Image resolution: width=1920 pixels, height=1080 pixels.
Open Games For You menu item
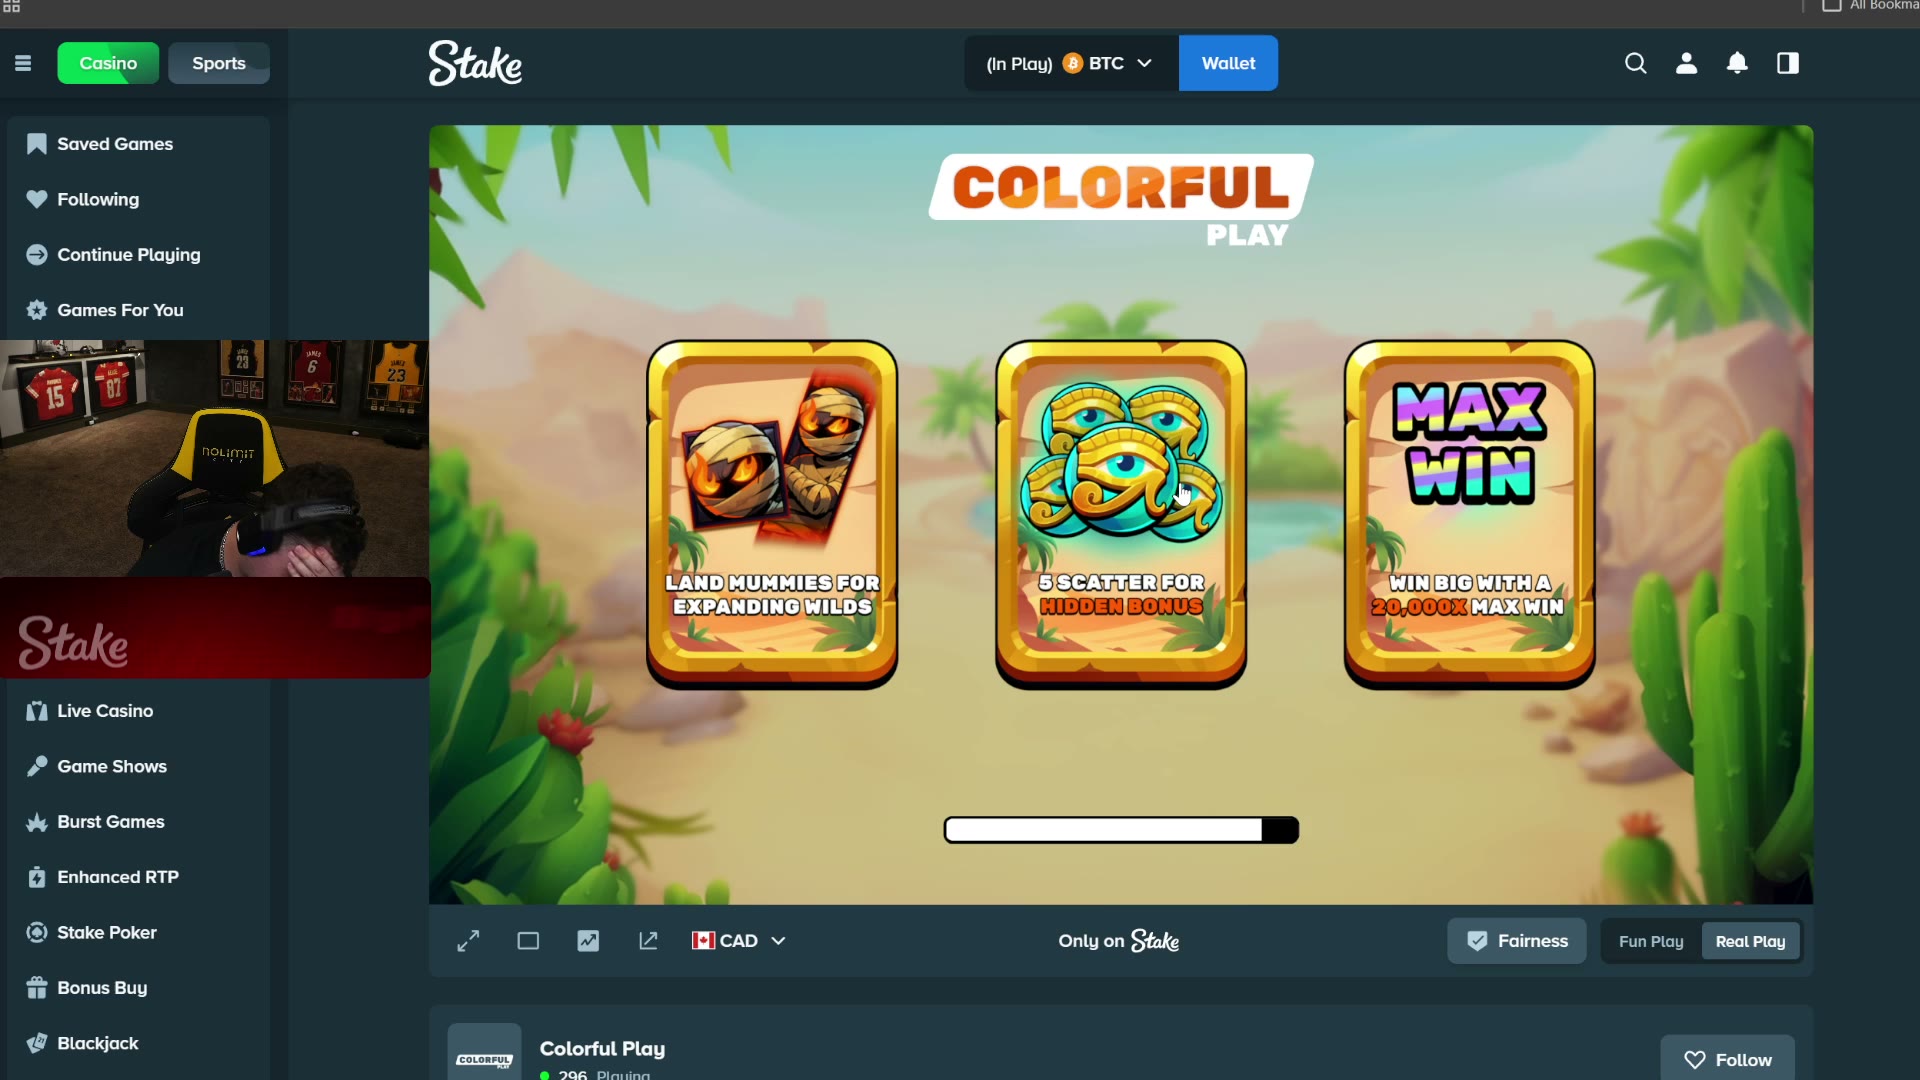(x=138, y=310)
